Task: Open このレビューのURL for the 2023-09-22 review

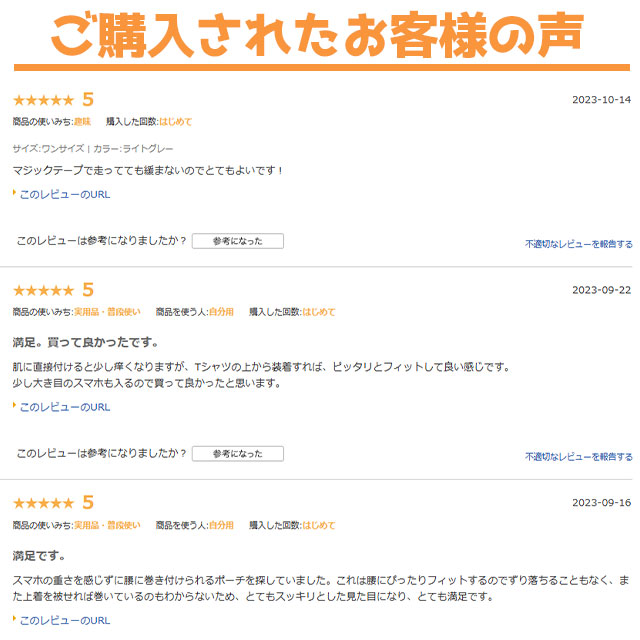Action: coord(65,407)
